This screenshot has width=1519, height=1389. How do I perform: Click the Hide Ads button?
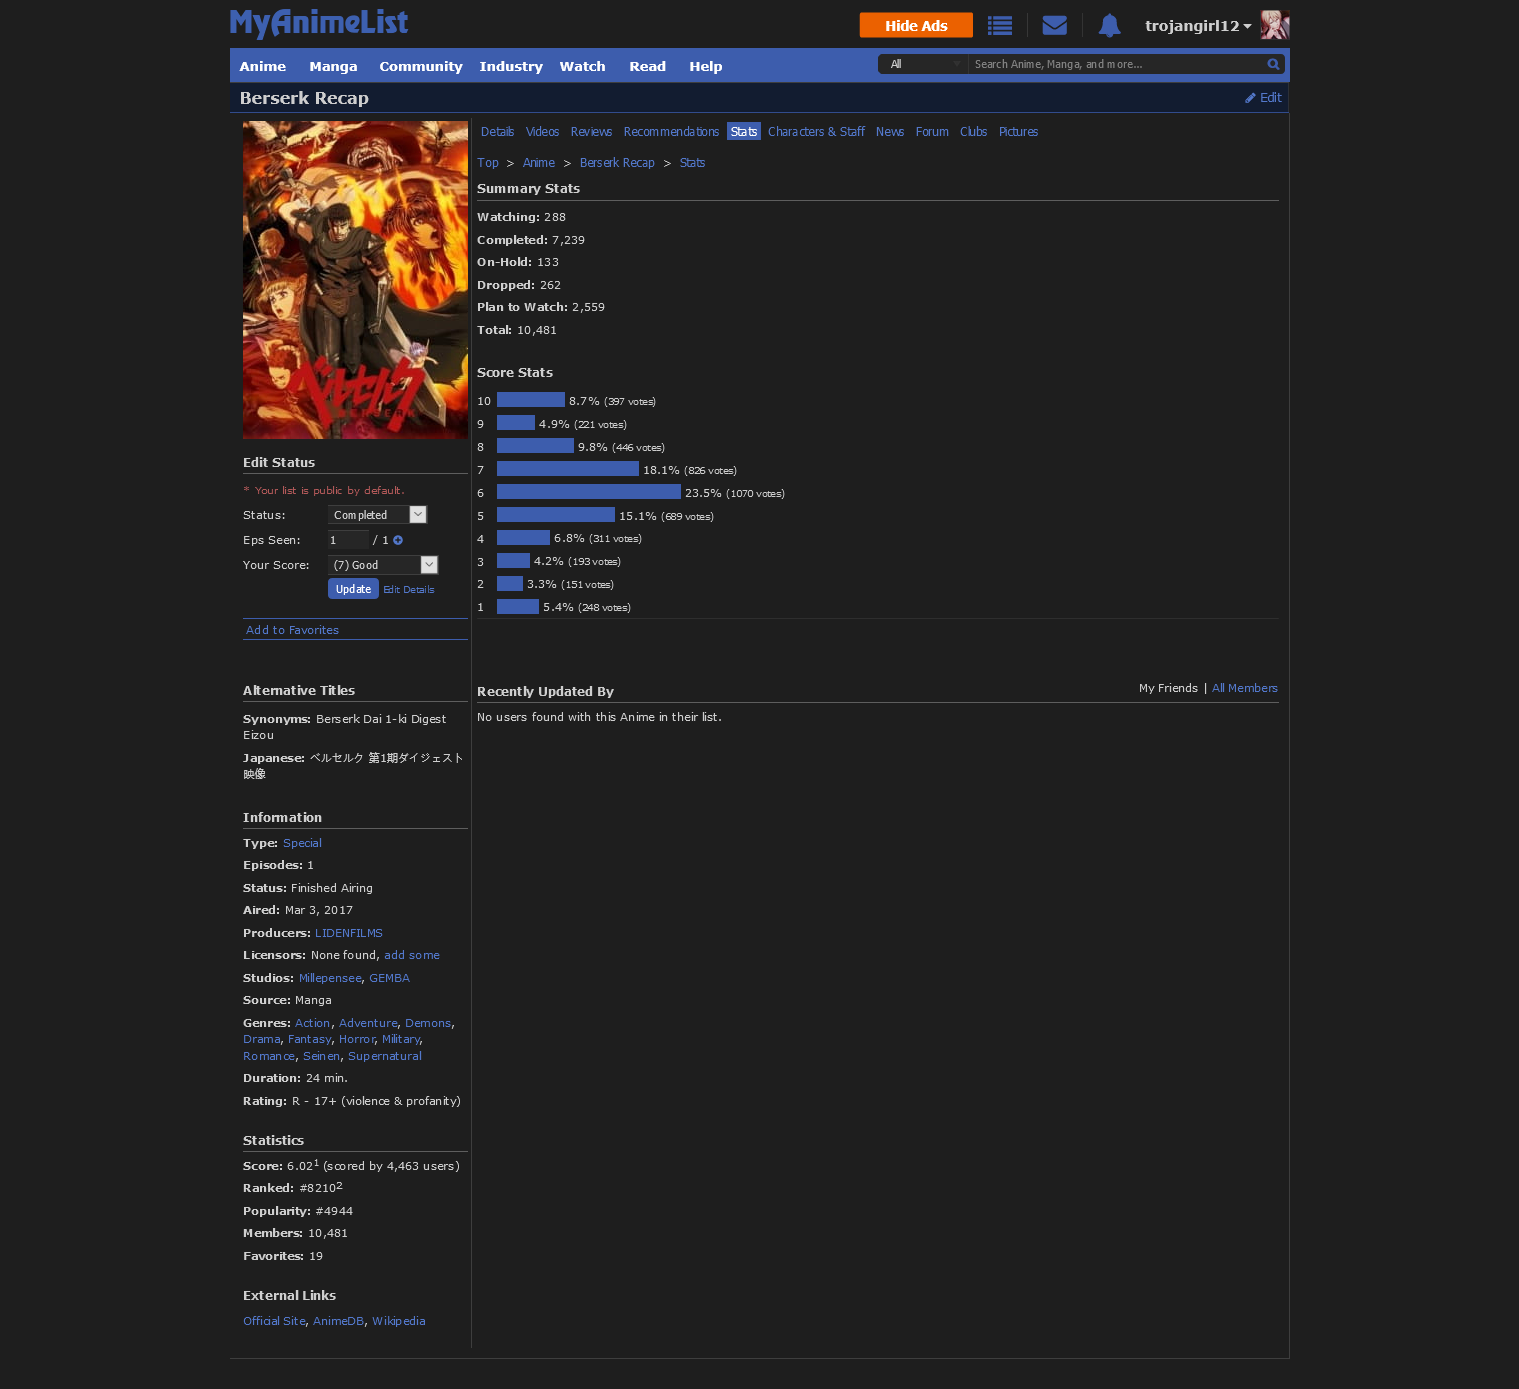[x=915, y=26]
